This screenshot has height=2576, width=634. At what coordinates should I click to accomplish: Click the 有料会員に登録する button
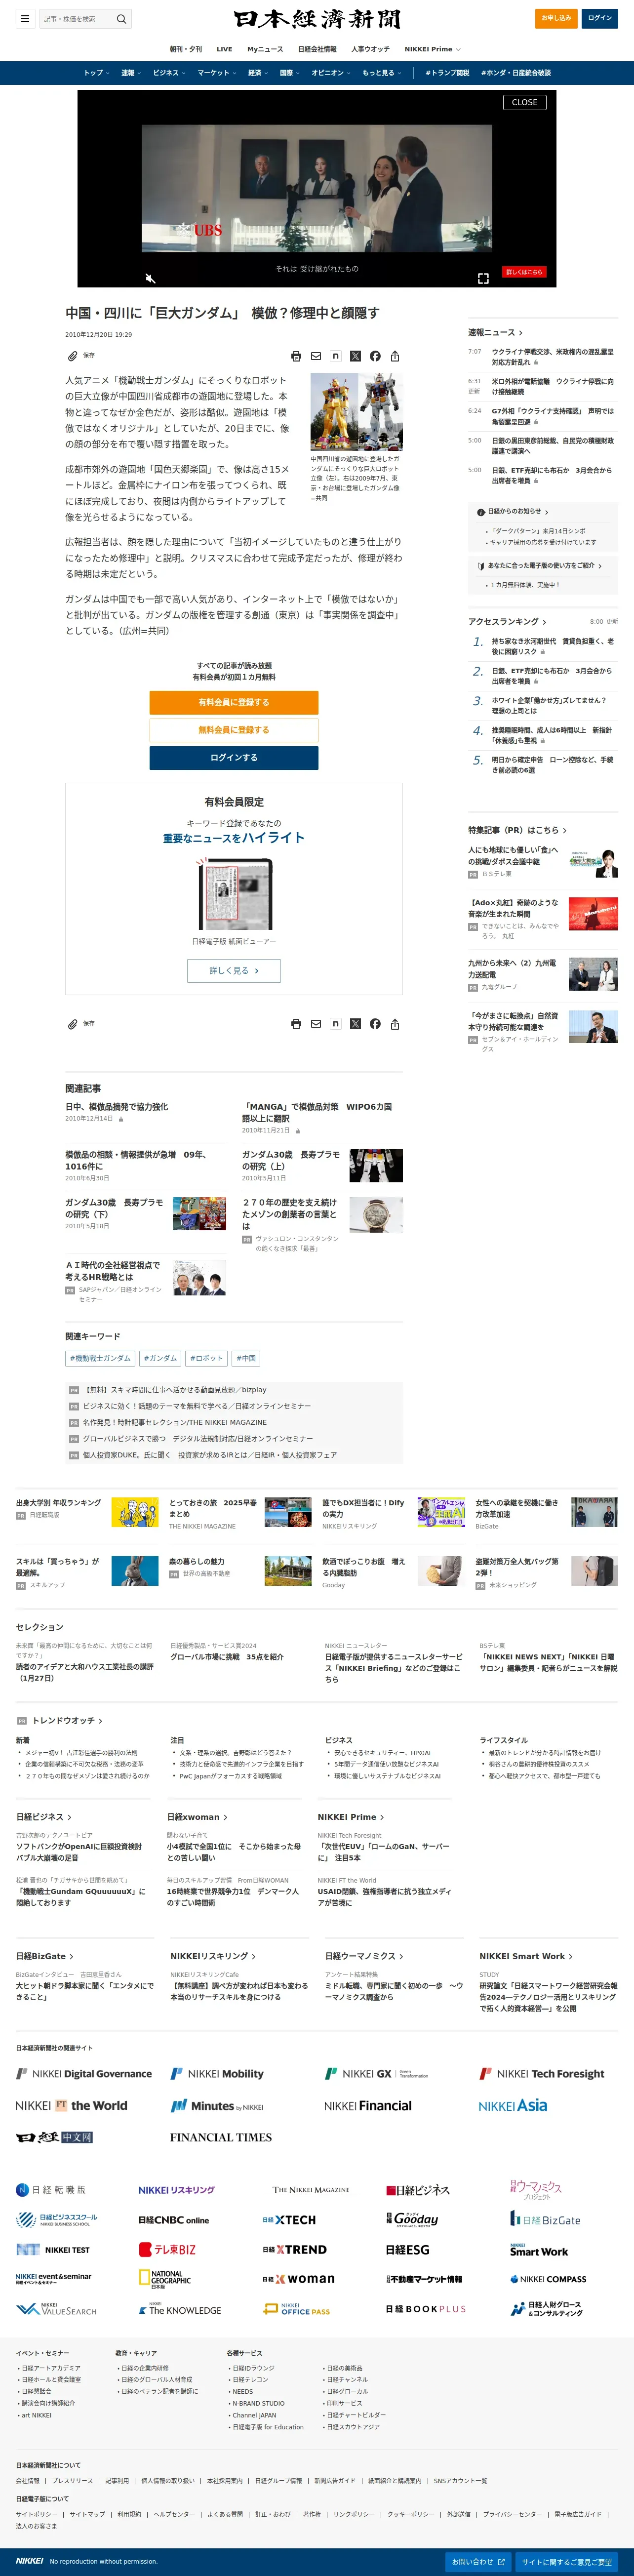pyautogui.click(x=234, y=702)
